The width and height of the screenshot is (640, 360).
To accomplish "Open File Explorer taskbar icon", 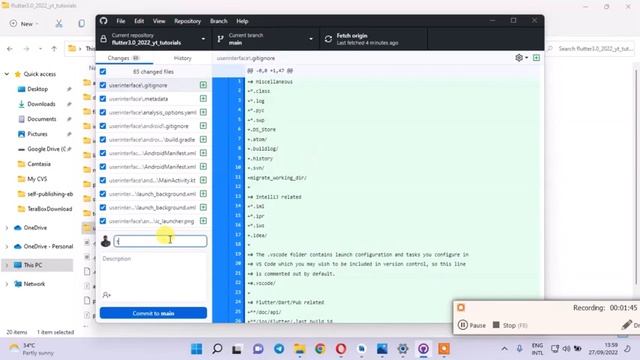I will (x=300, y=349).
